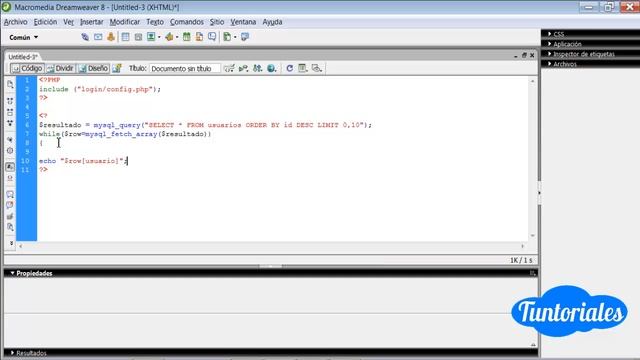Insert a Hyperlink from the Común bar
Viewport: 640px width, 360px height.
(x=85, y=37)
